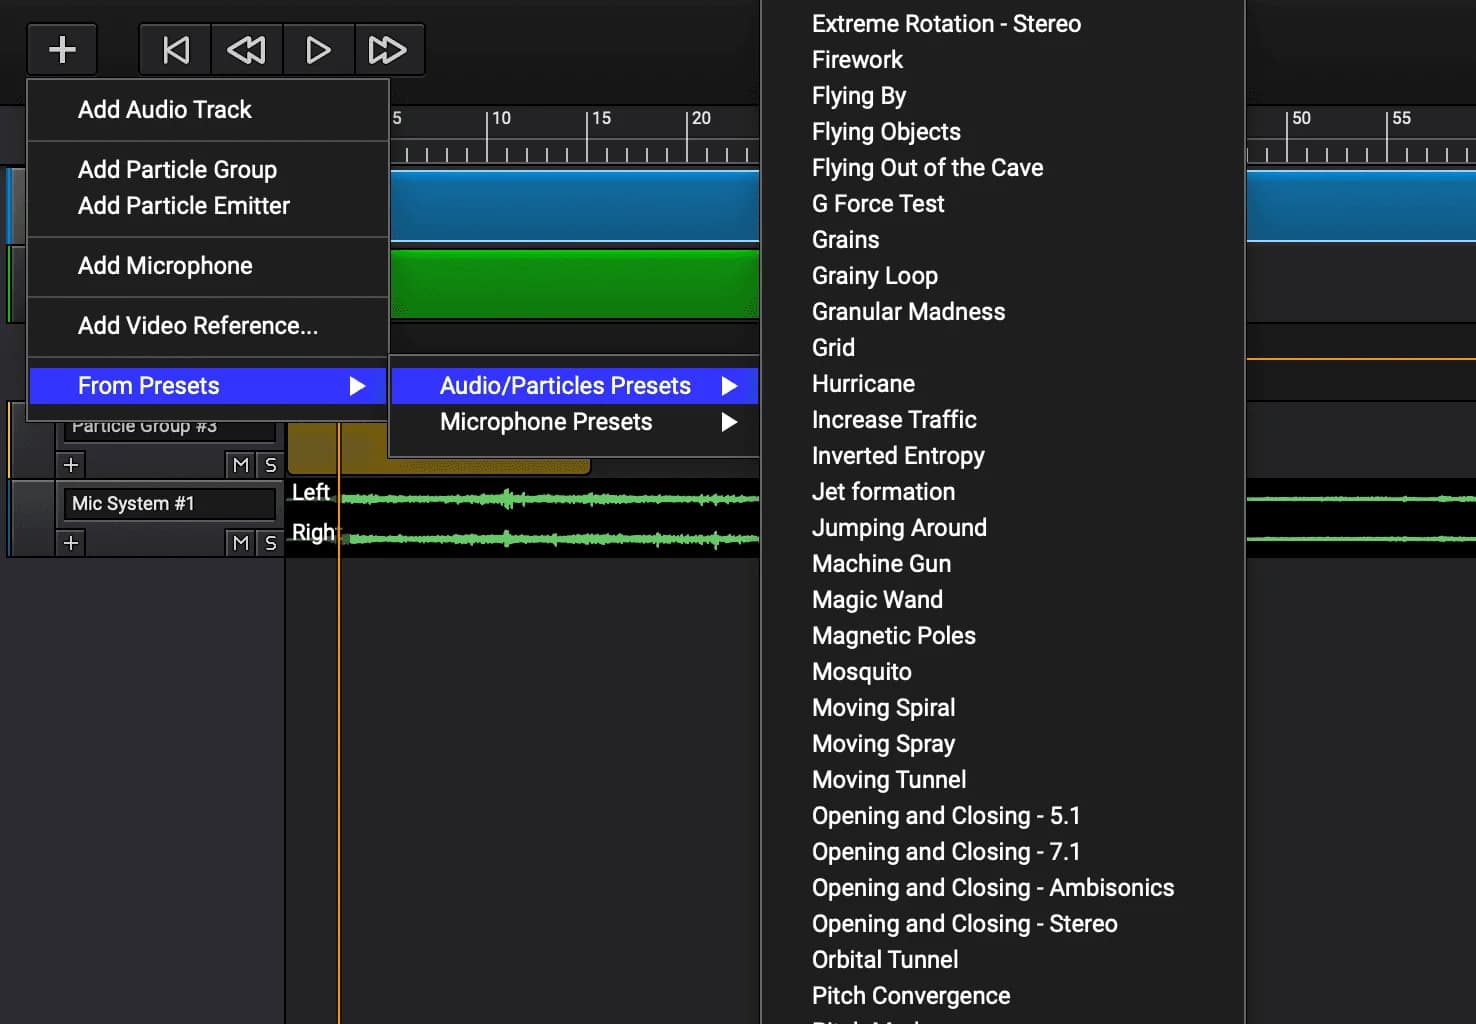This screenshot has width=1476, height=1024.
Task: Pick Add Particle Emitter from the menu
Action: coord(183,206)
